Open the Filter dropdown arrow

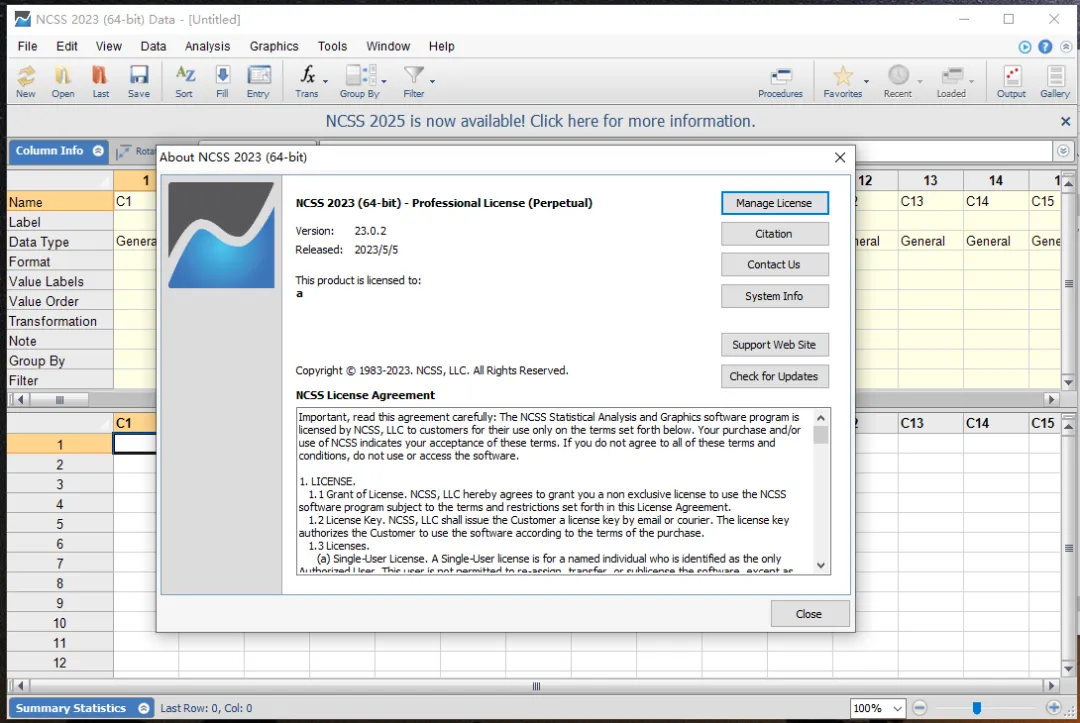tap(433, 81)
